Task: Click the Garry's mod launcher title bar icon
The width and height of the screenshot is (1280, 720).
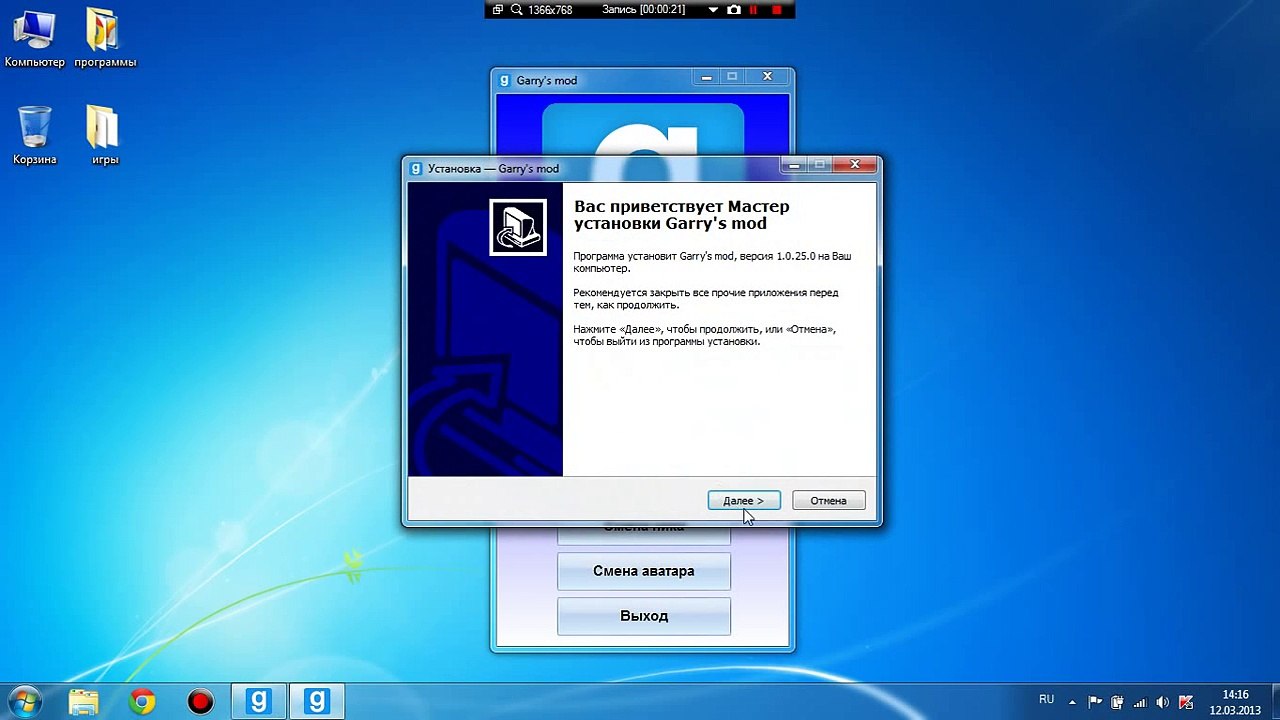Action: (505, 80)
